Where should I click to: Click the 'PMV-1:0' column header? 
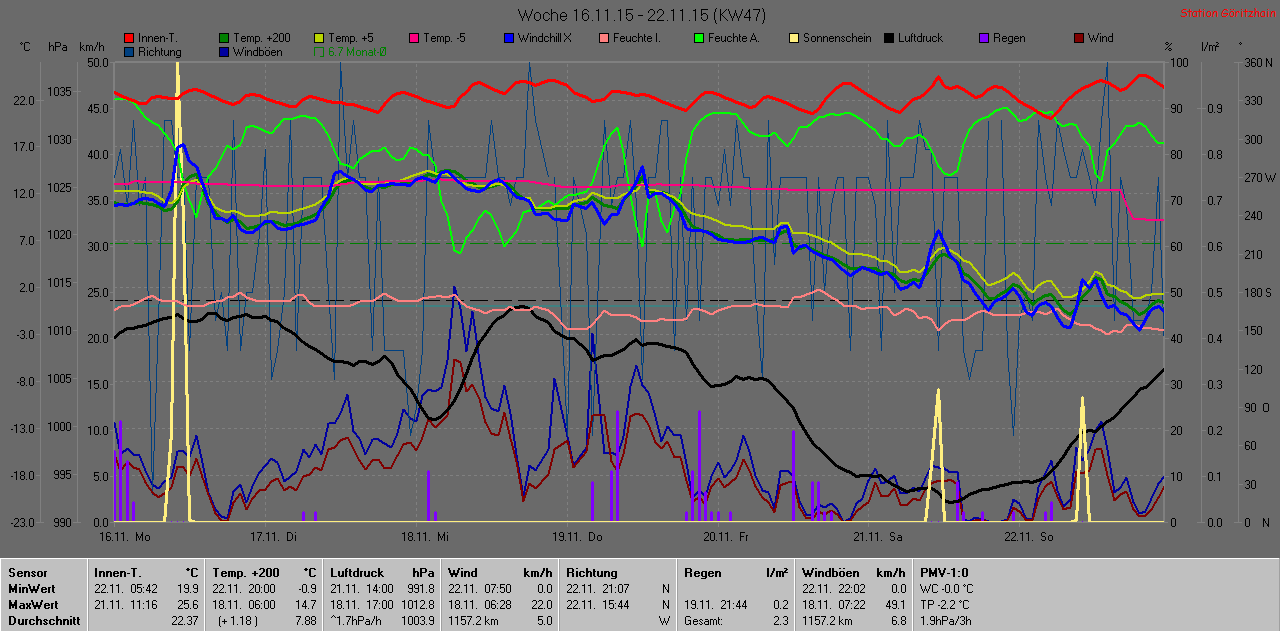tap(944, 573)
